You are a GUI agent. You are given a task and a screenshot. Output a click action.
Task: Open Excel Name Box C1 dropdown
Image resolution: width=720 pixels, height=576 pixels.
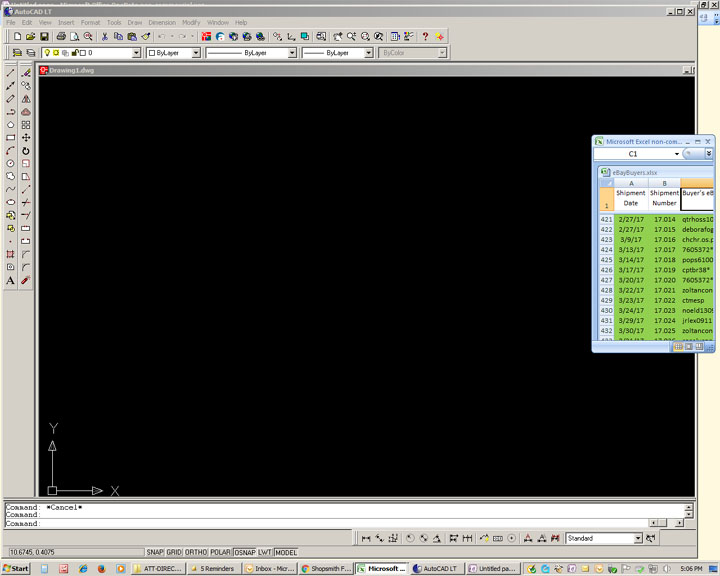click(x=677, y=154)
